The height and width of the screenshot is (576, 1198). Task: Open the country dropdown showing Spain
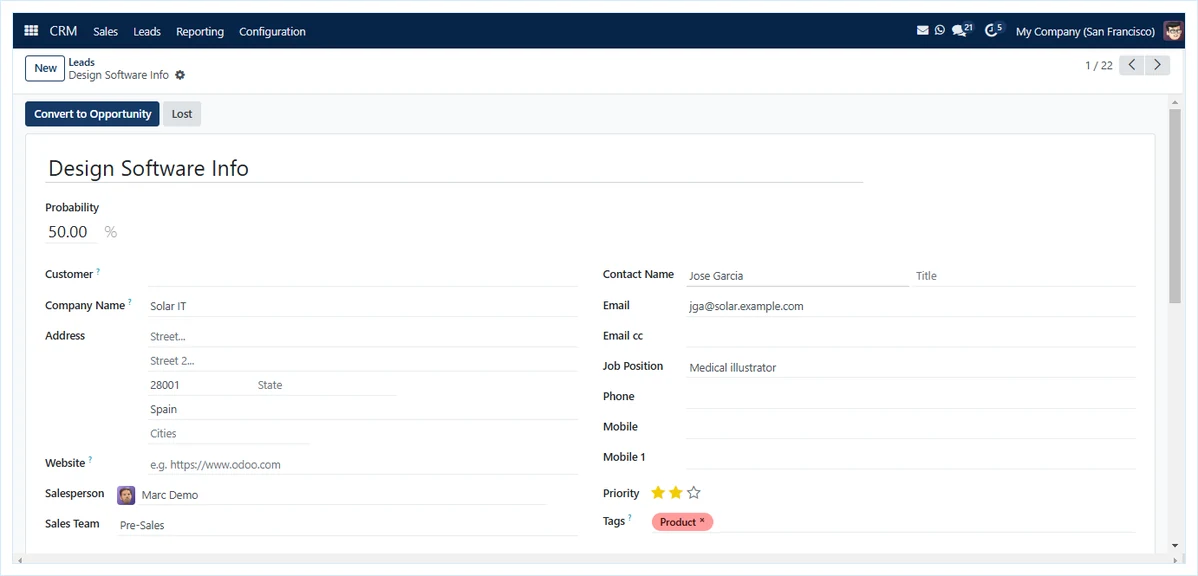pos(363,409)
